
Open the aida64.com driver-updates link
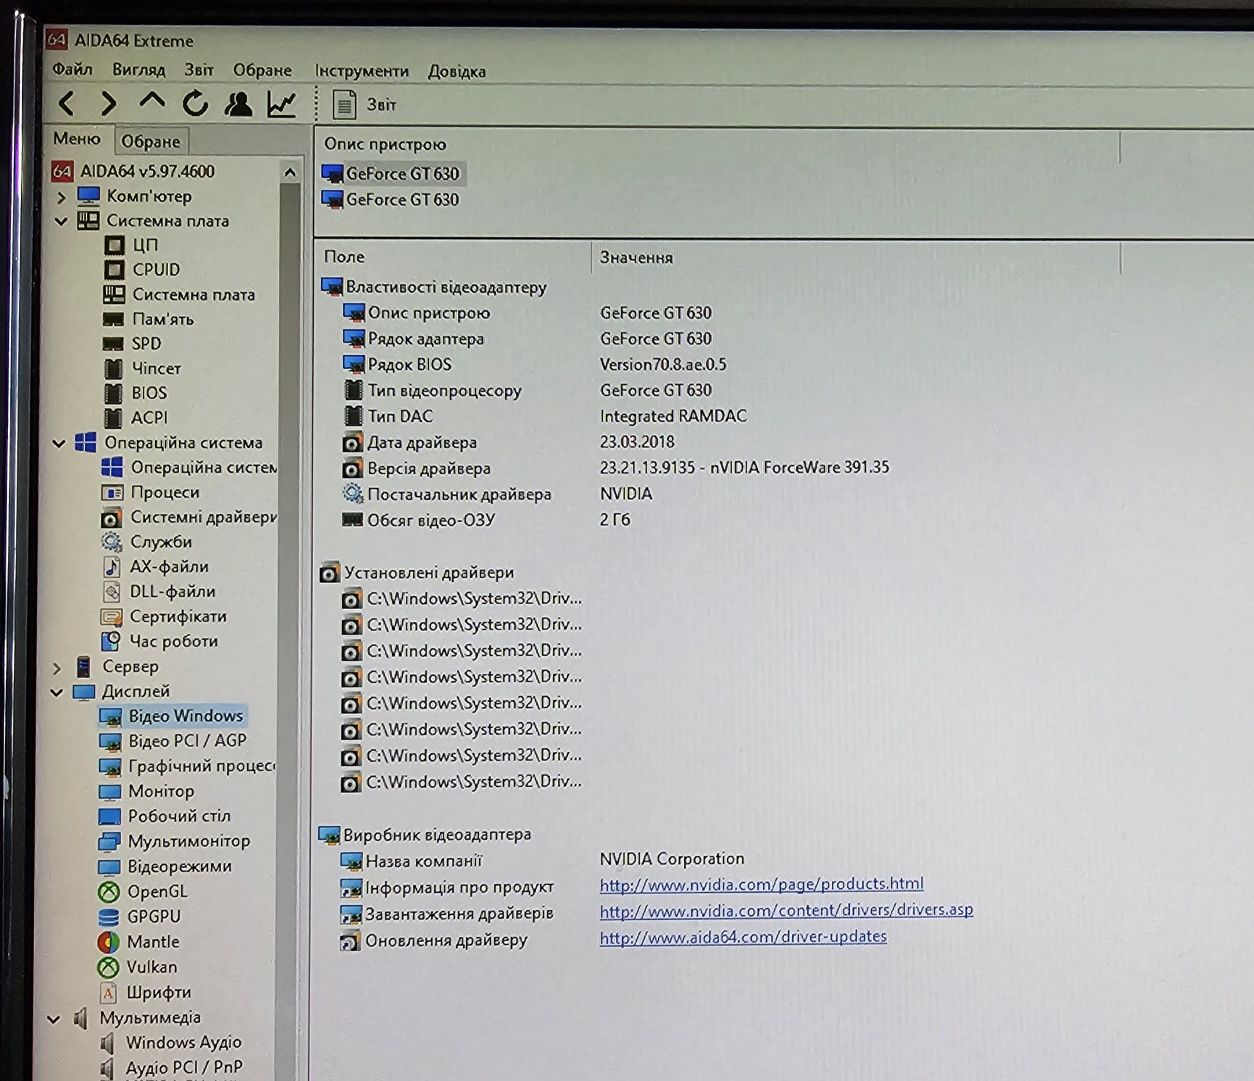743,937
